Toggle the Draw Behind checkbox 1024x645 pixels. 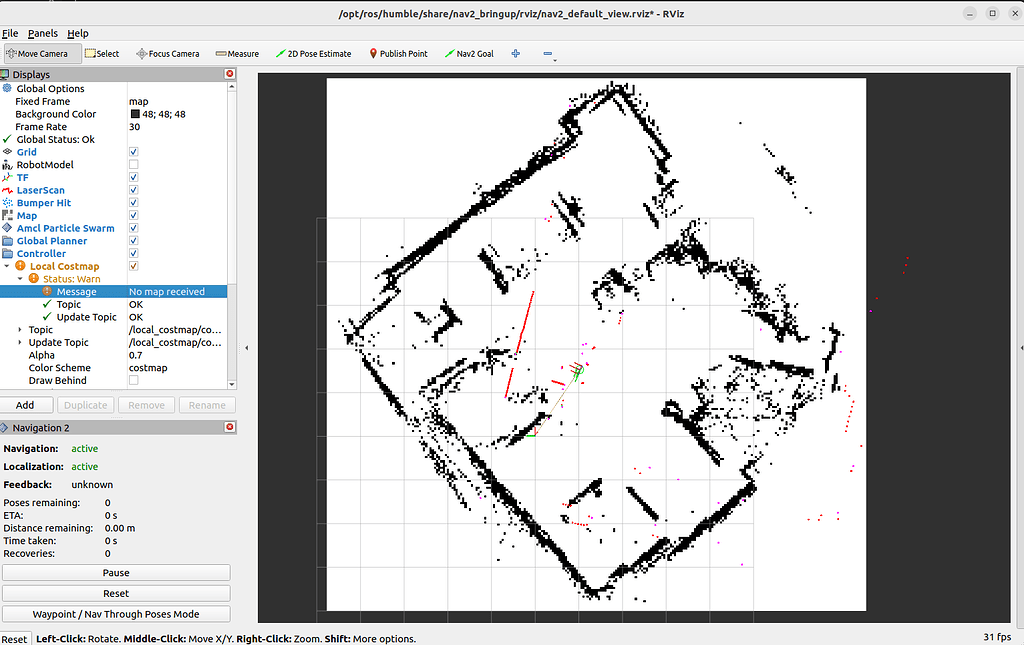(x=134, y=381)
